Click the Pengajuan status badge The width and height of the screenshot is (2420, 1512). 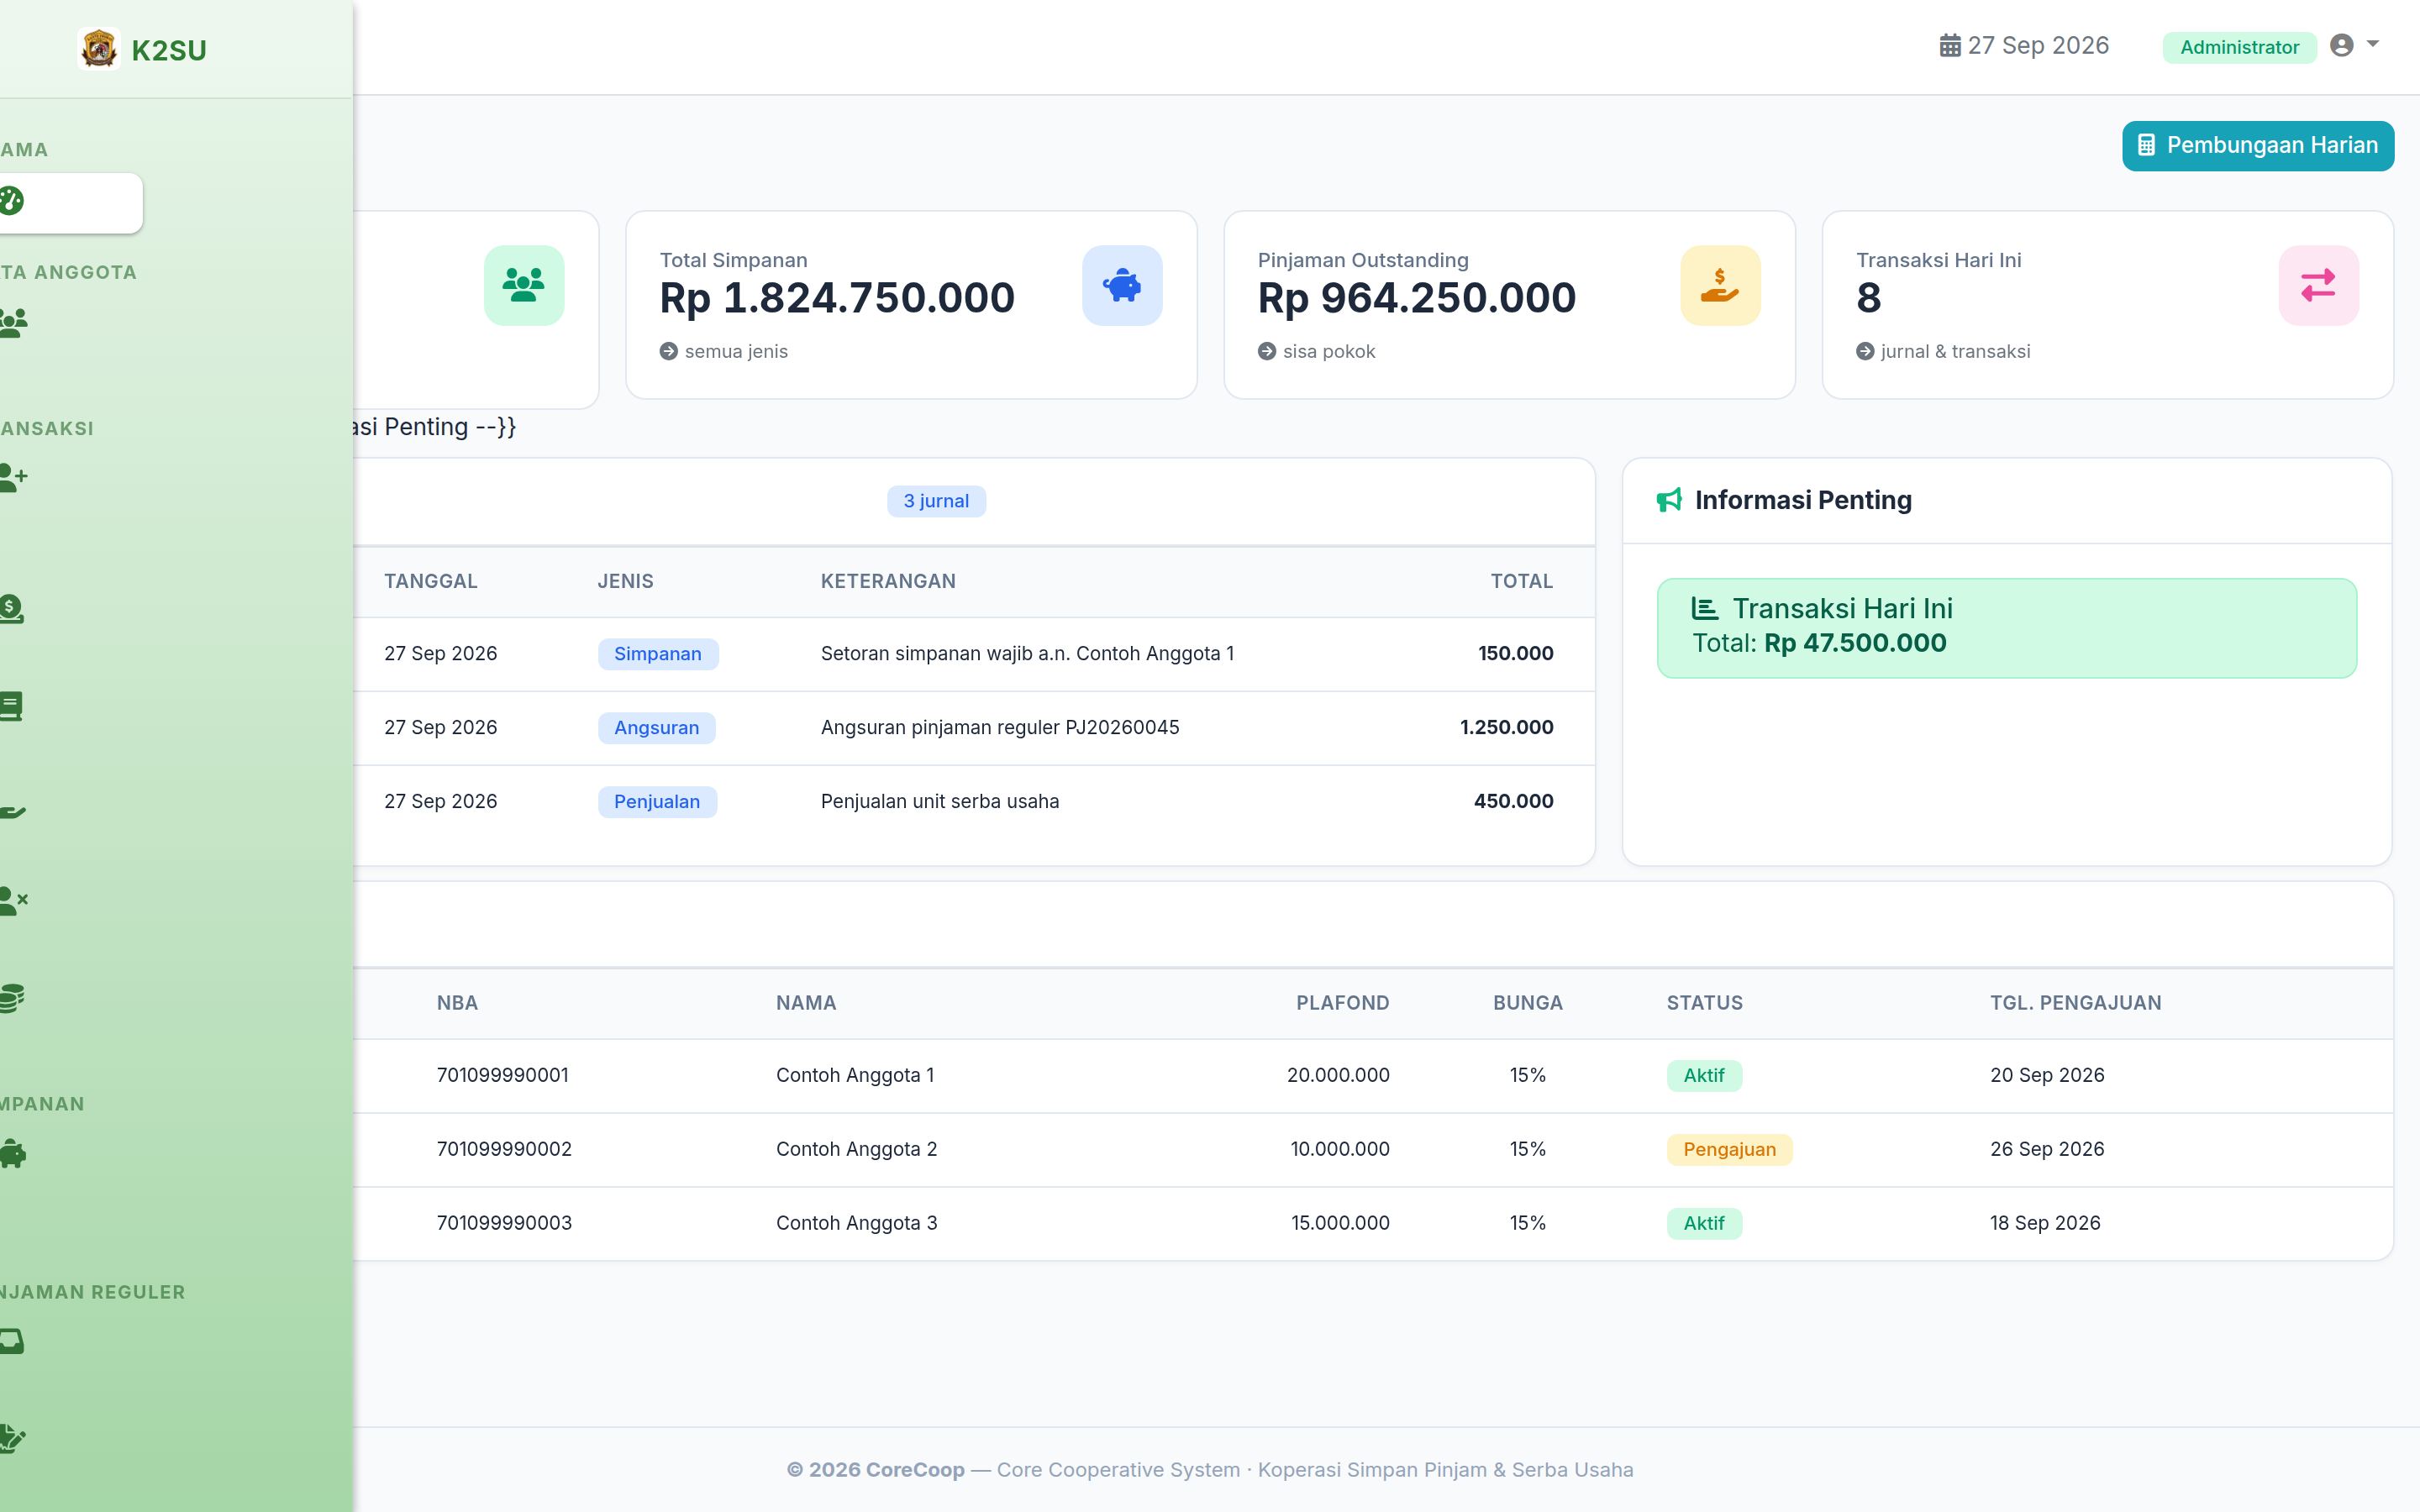tap(1729, 1150)
